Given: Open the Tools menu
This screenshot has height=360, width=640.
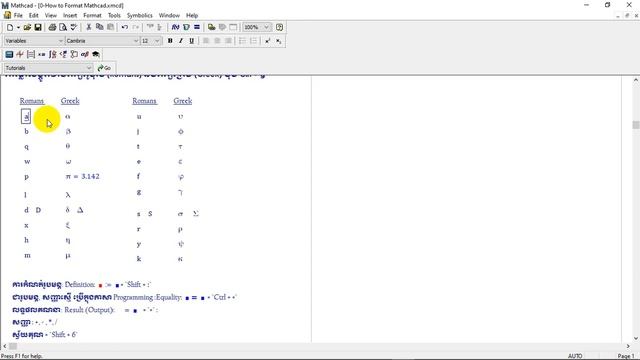Looking at the screenshot, I should pyautogui.click(x=114, y=16).
